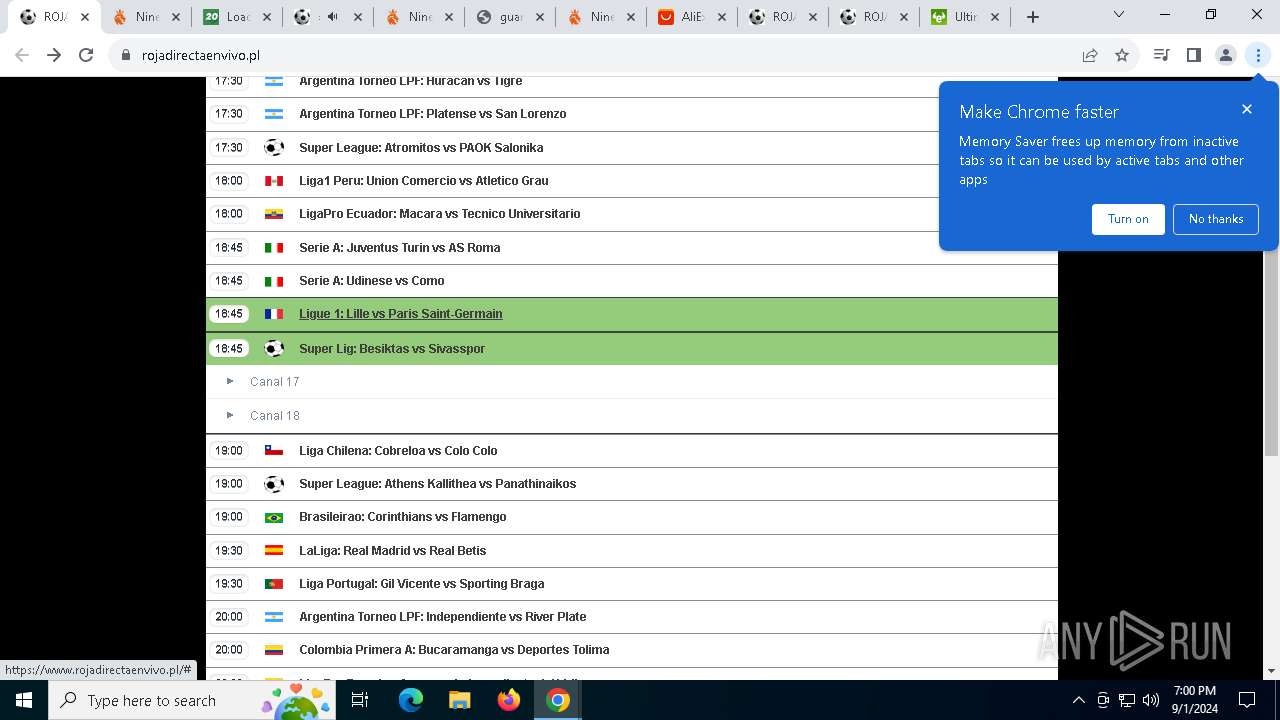Turn on Memory Saver
1280x720 pixels.
[x=1128, y=219]
